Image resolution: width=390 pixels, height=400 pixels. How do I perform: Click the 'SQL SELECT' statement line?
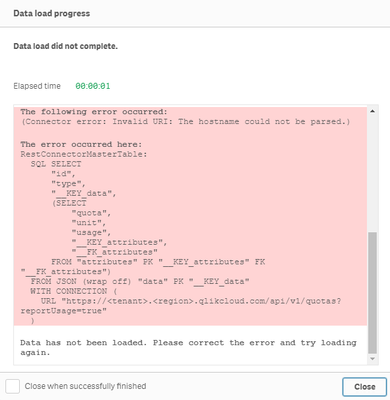click(x=56, y=164)
